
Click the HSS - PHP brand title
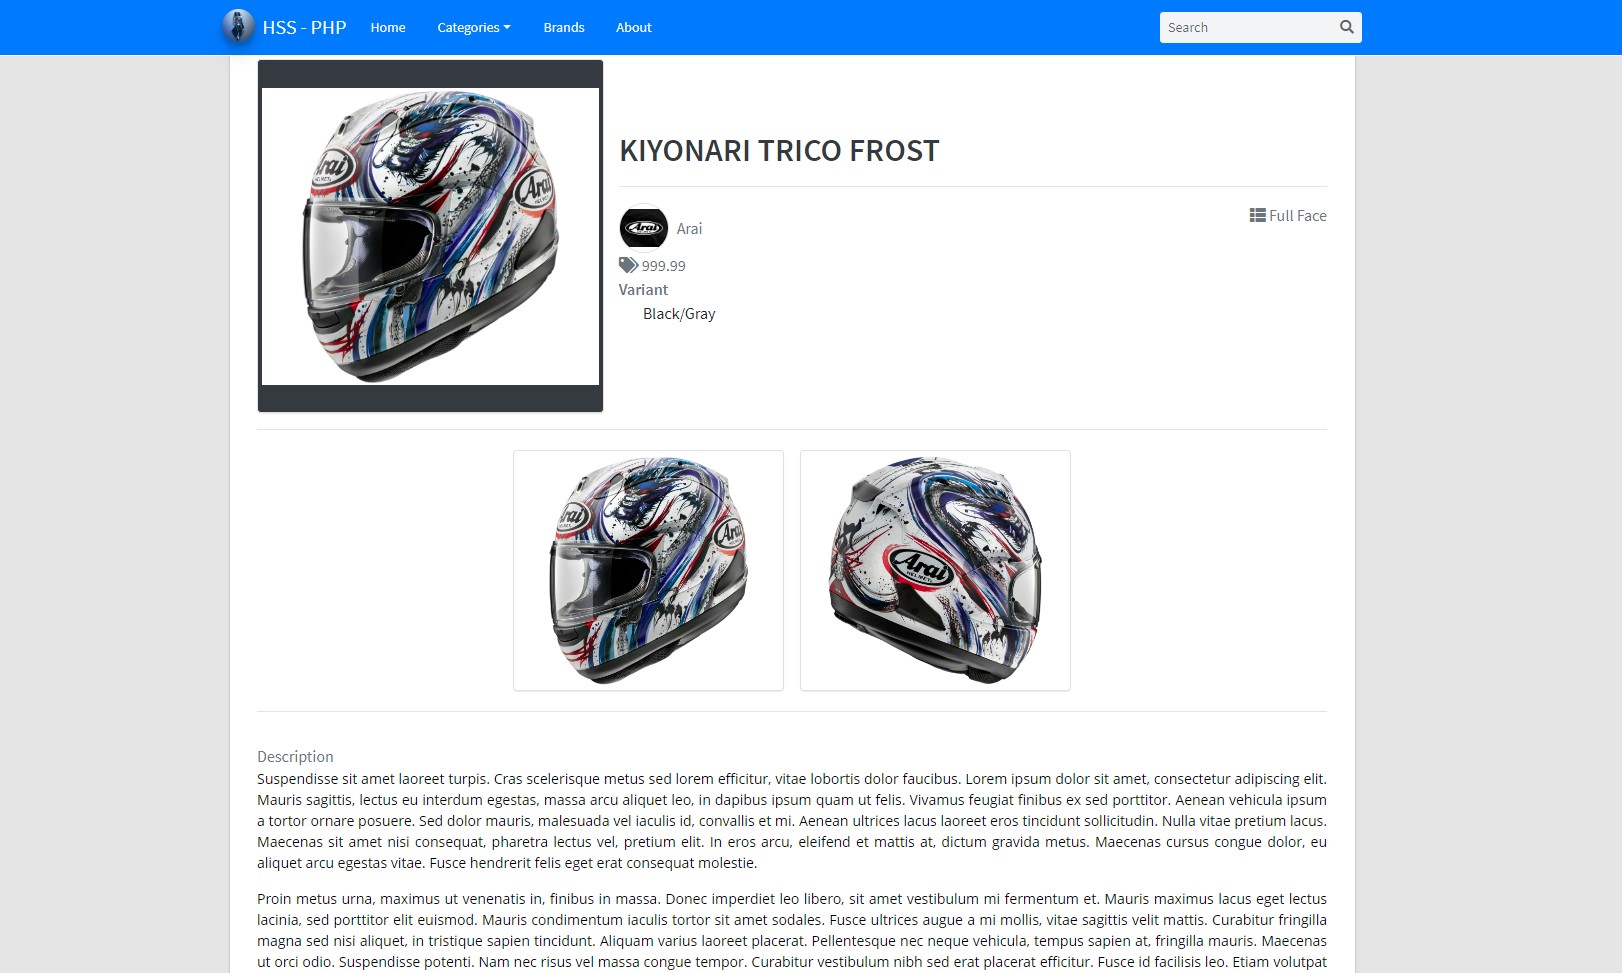click(304, 27)
